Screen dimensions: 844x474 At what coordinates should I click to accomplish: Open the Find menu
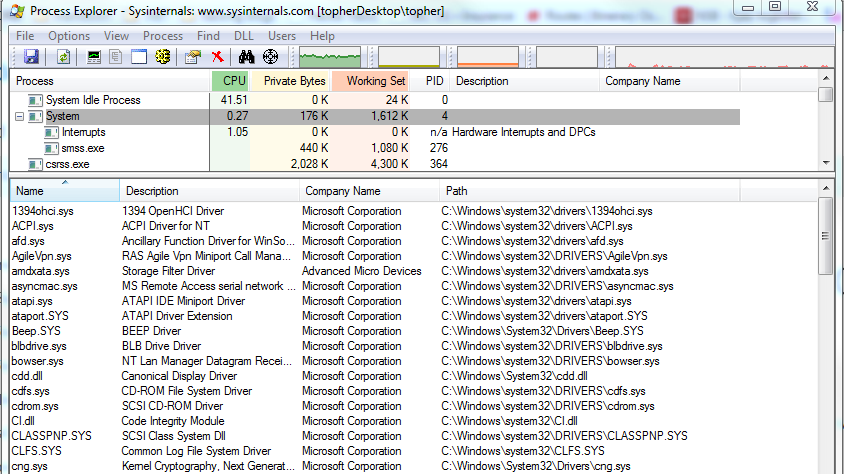coord(208,36)
